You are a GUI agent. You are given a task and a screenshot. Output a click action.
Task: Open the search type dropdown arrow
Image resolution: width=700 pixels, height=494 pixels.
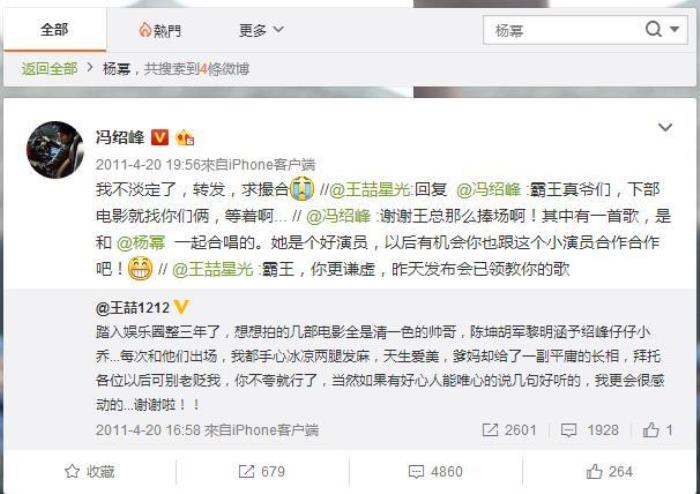click(675, 30)
